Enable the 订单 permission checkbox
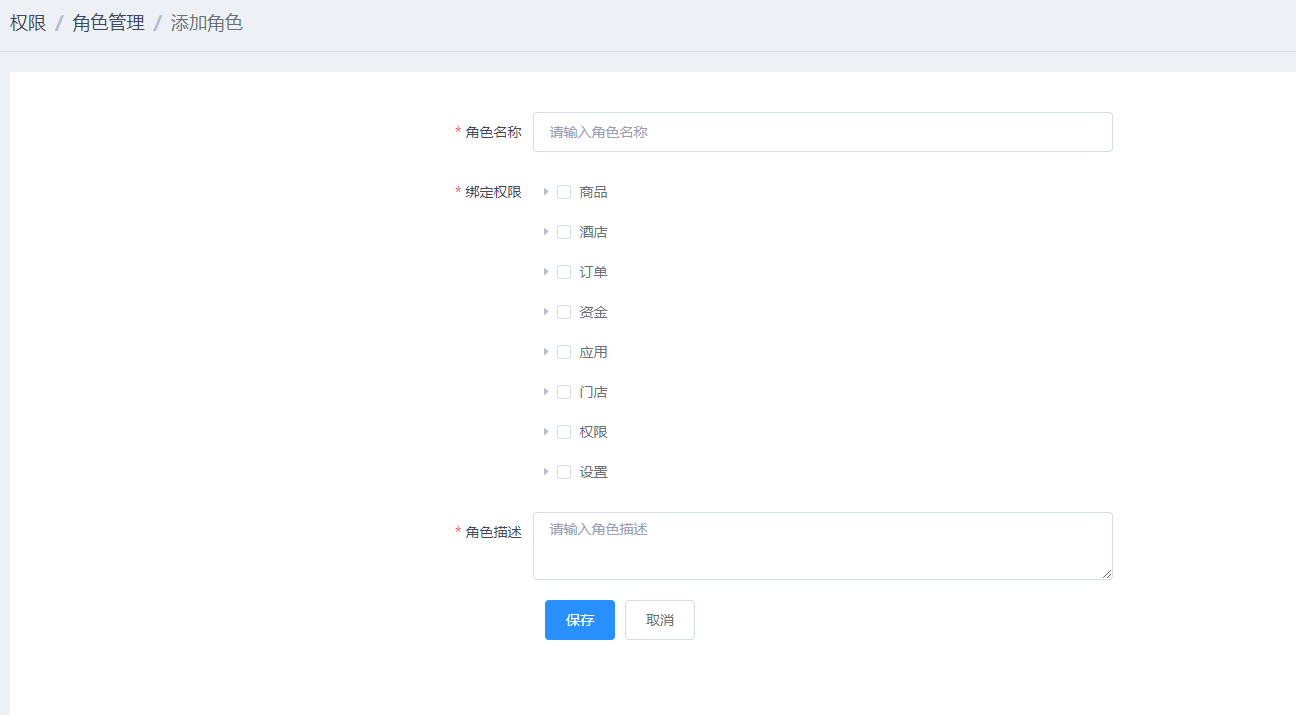The image size is (1296, 715). tap(564, 272)
